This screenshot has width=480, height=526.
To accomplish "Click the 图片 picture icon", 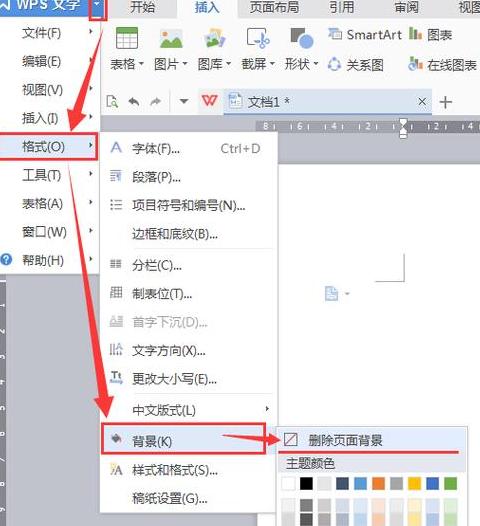I will [171, 39].
